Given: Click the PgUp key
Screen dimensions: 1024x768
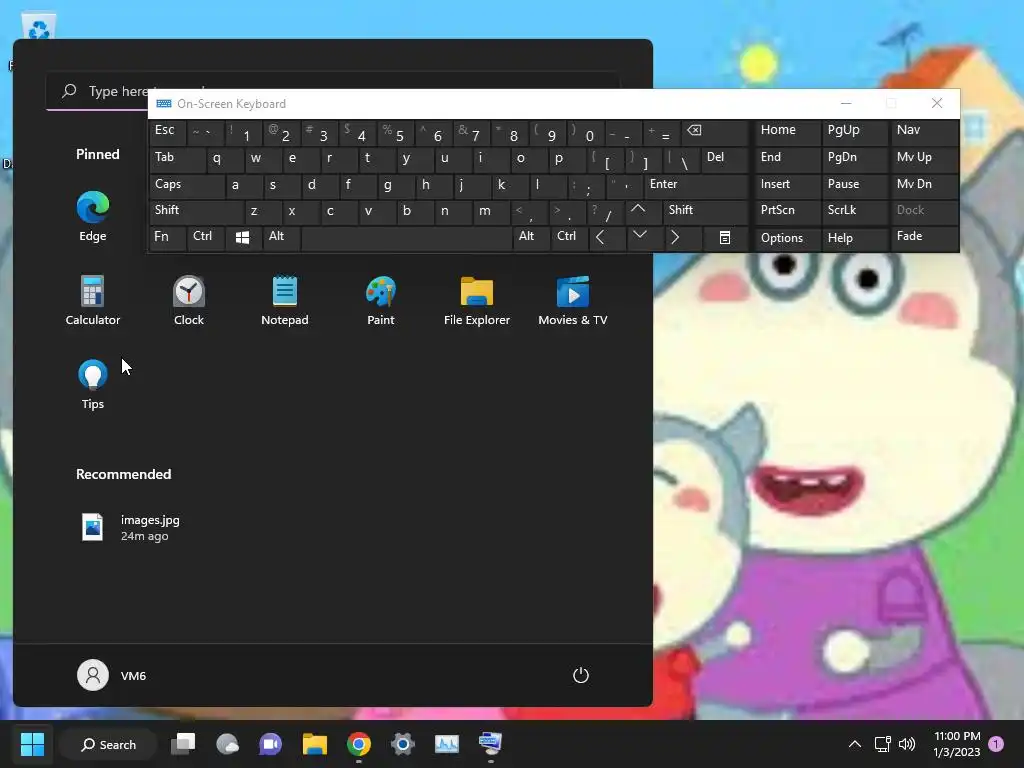Looking at the screenshot, I should (x=854, y=133).
